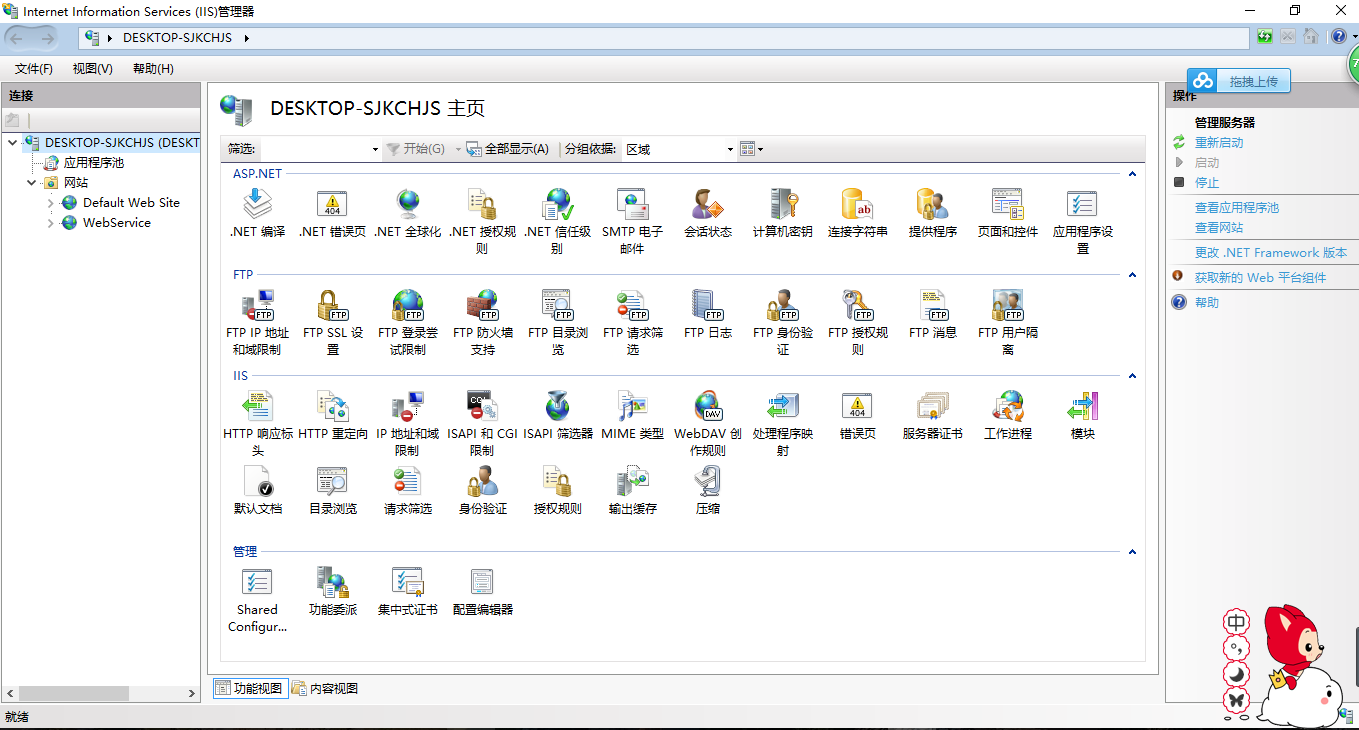Screen dimensions: 1359x730
Task: Expand Default Web Site node
Action: [51, 203]
